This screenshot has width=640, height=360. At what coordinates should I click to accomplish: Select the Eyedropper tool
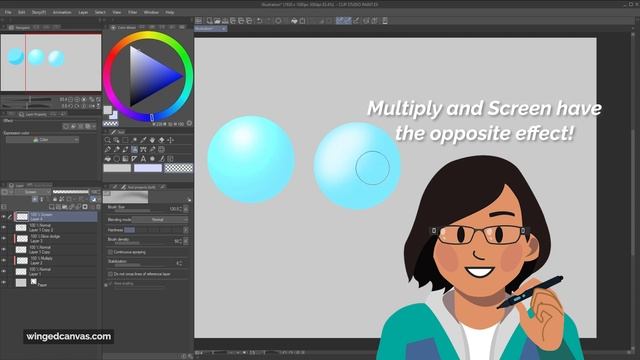click(x=144, y=140)
